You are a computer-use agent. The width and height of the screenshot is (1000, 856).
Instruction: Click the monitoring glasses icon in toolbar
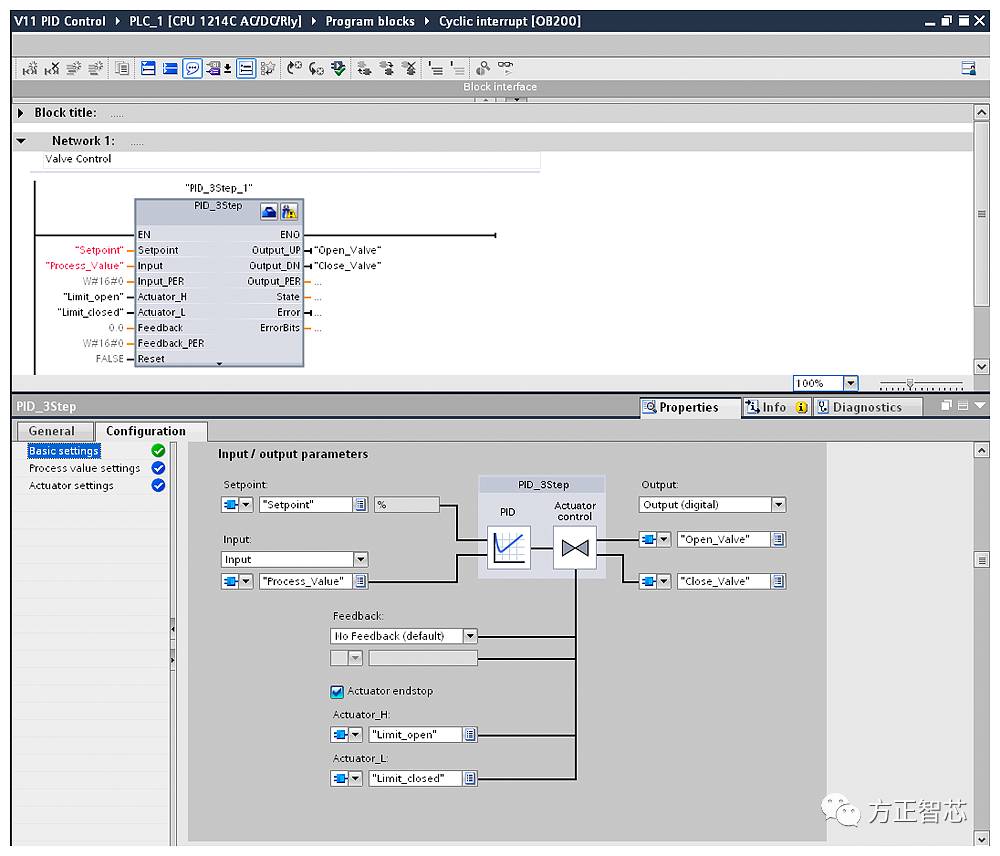(506, 68)
